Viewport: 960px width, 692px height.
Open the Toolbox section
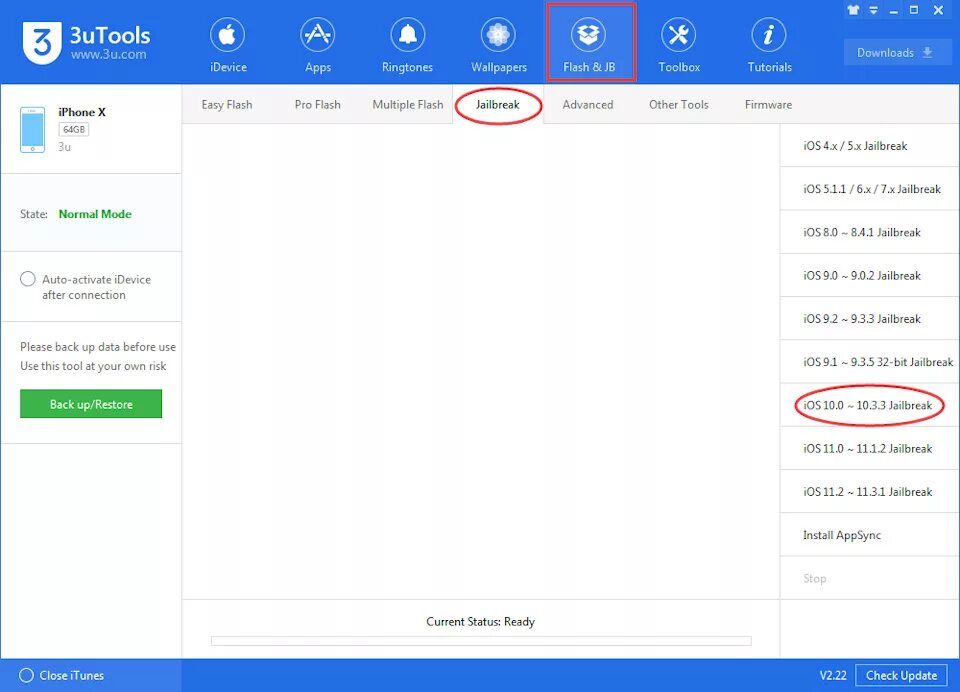tap(678, 45)
